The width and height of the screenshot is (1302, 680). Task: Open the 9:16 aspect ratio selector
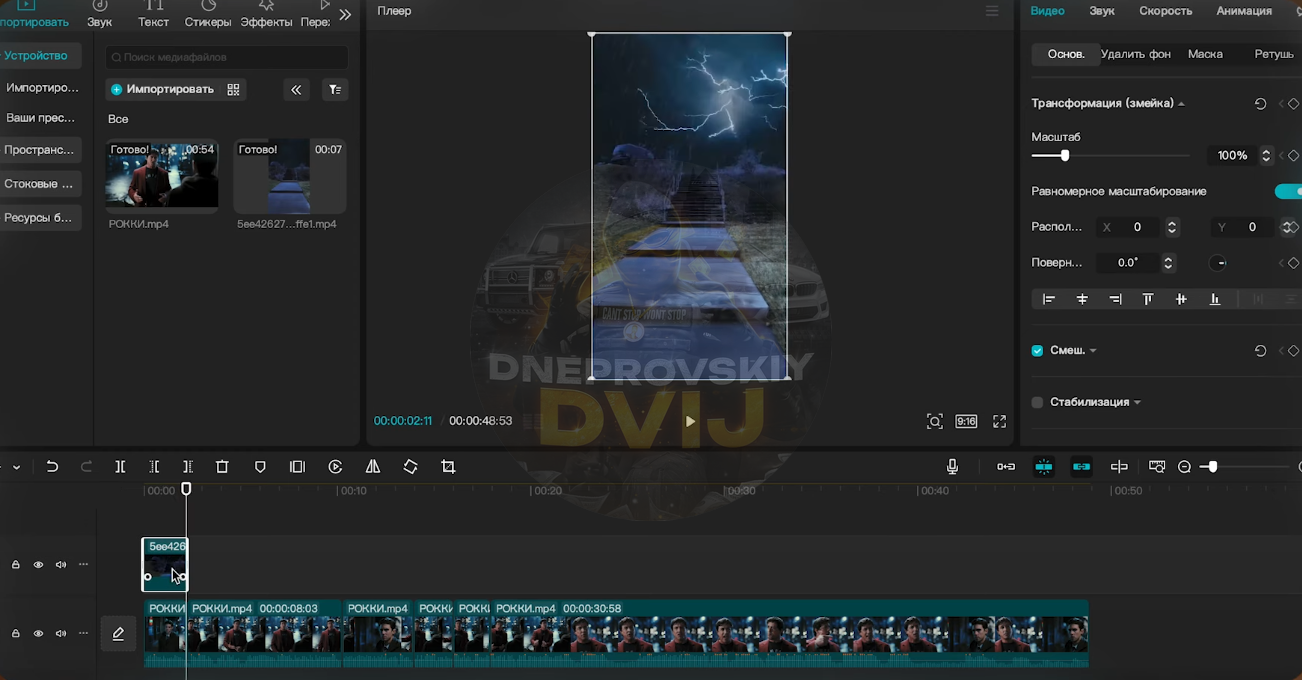click(966, 422)
